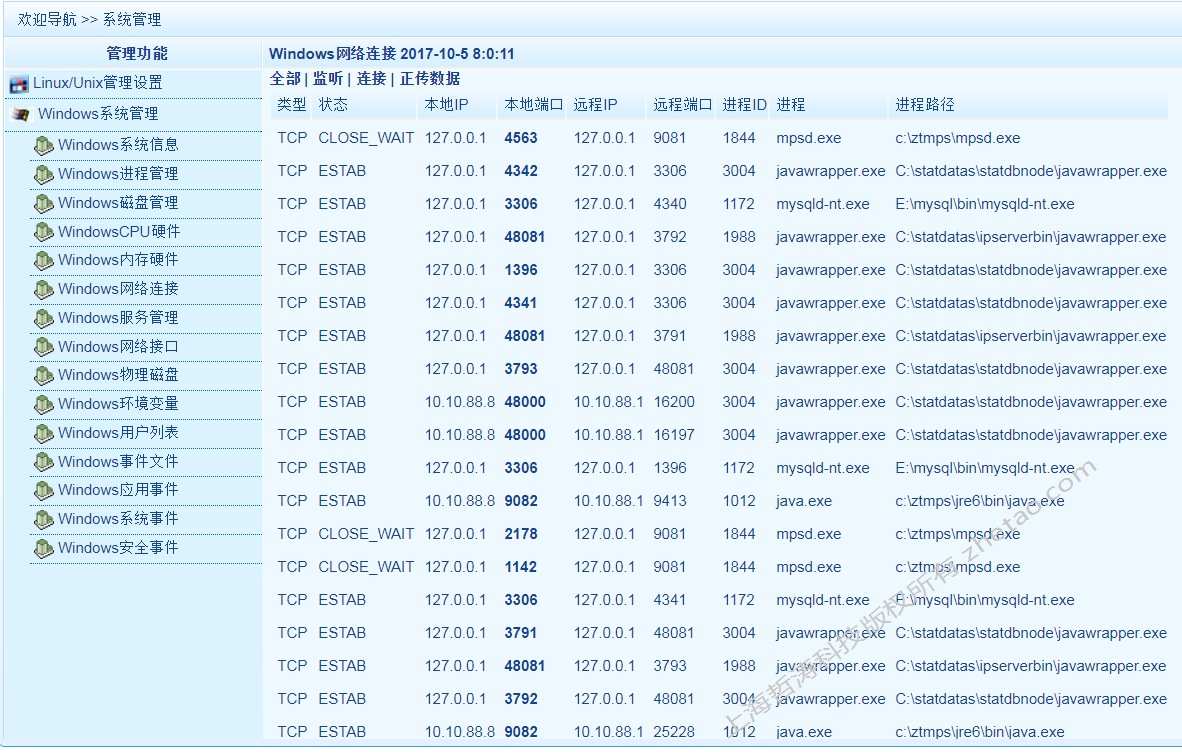Click icon beside WindowsCPU硬件
The height and width of the screenshot is (754, 1182).
click(x=44, y=231)
